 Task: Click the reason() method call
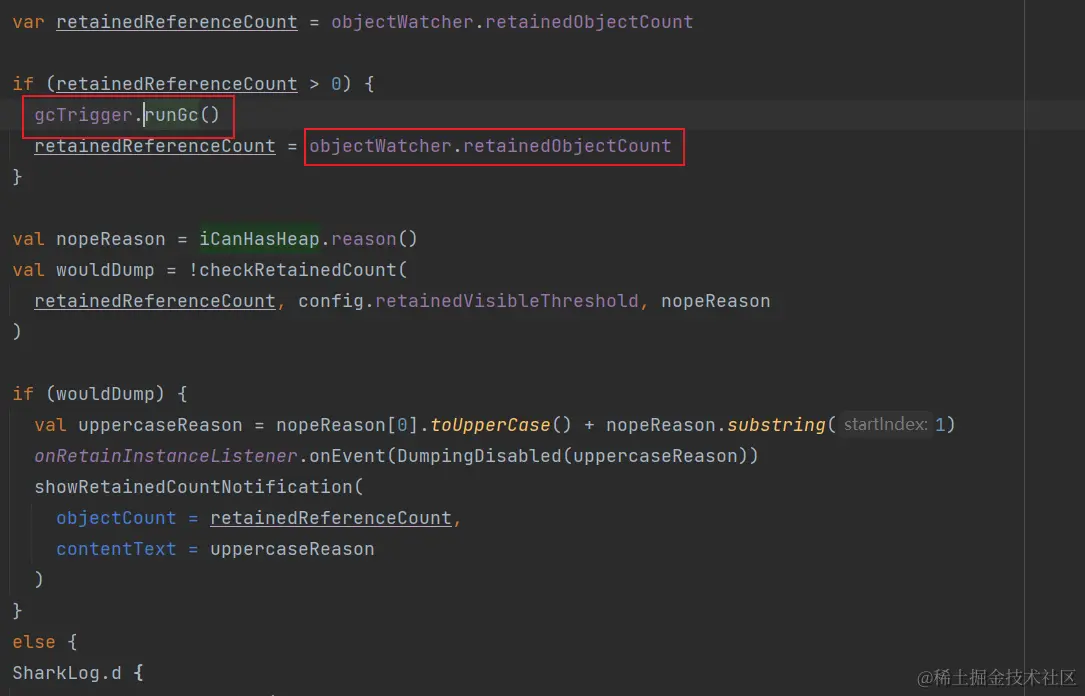coord(374,239)
